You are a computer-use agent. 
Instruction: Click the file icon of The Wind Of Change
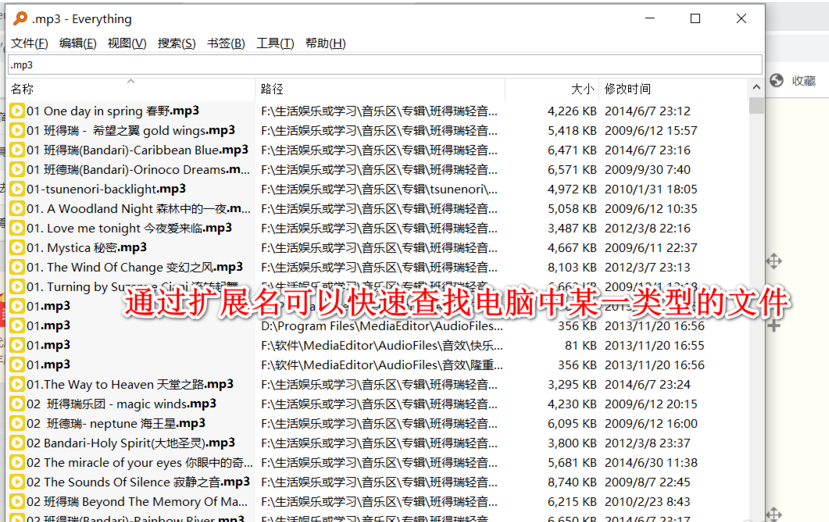17,267
